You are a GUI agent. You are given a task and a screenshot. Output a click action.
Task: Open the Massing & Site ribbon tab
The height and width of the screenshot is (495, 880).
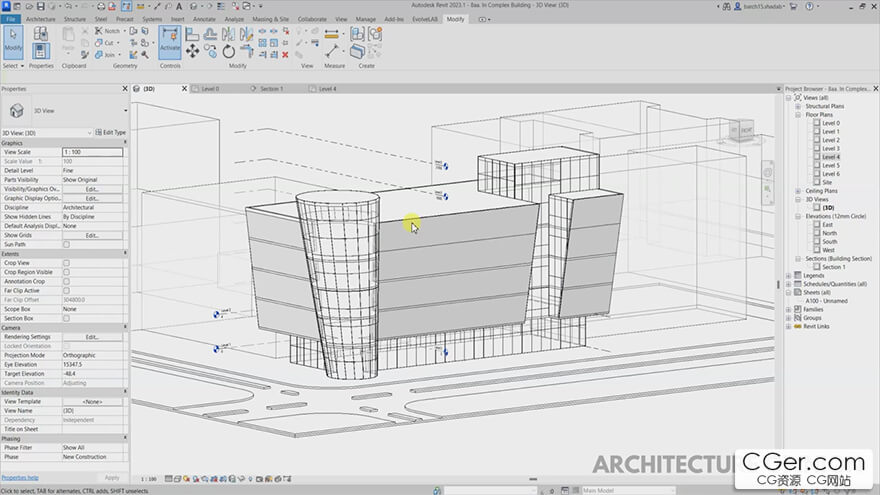tap(271, 19)
